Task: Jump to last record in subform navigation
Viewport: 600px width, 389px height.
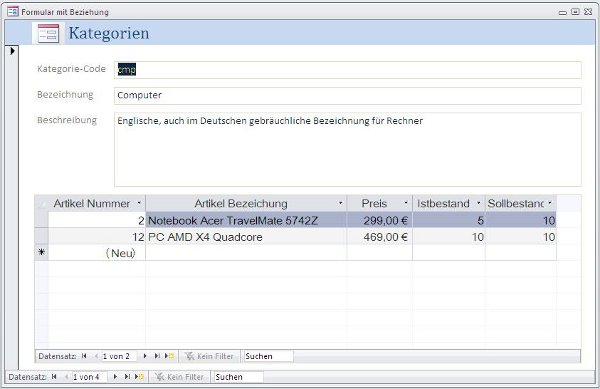Action: tap(157, 356)
